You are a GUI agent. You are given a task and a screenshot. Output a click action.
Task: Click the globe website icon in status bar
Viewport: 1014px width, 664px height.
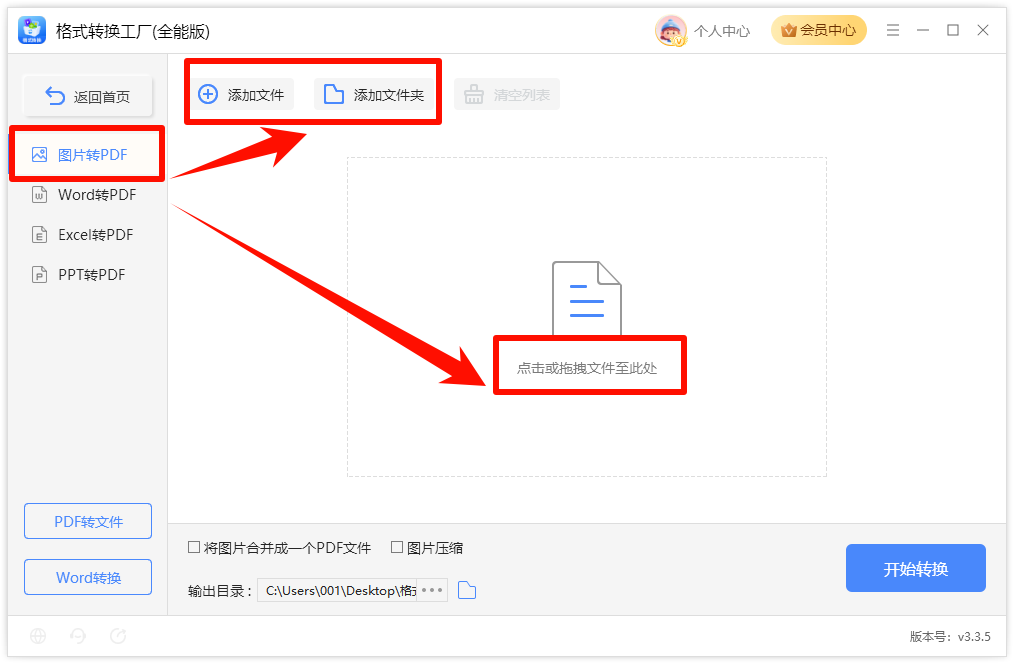[x=38, y=636]
